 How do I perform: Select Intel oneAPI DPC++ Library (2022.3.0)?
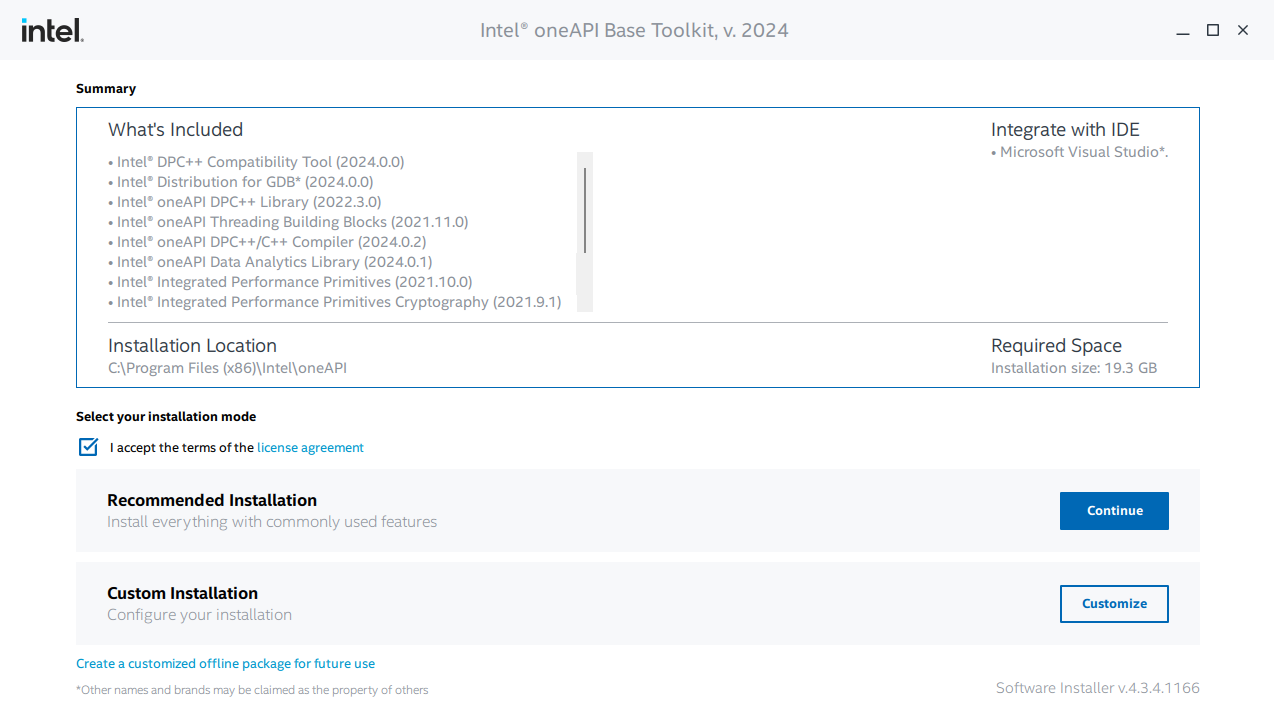(245, 202)
